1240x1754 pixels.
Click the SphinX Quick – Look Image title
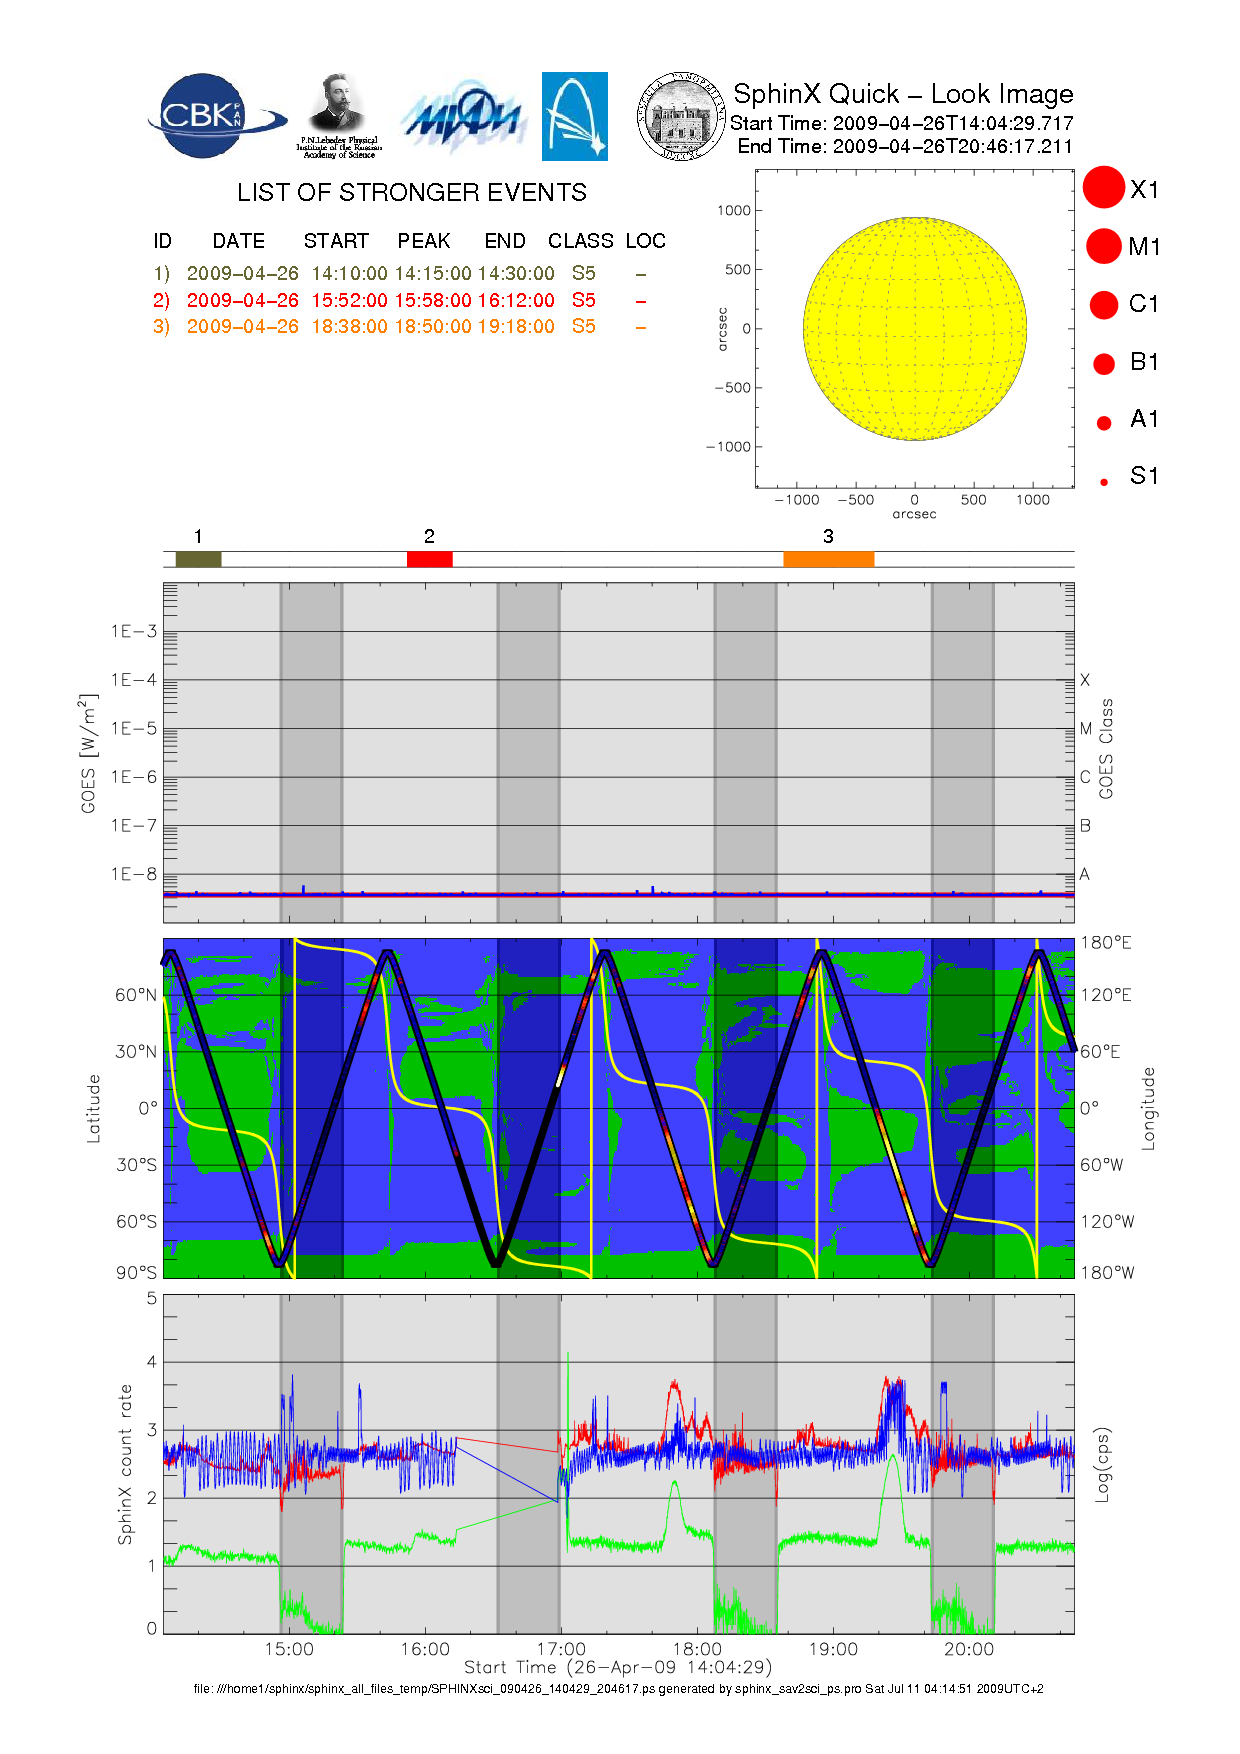tap(902, 94)
